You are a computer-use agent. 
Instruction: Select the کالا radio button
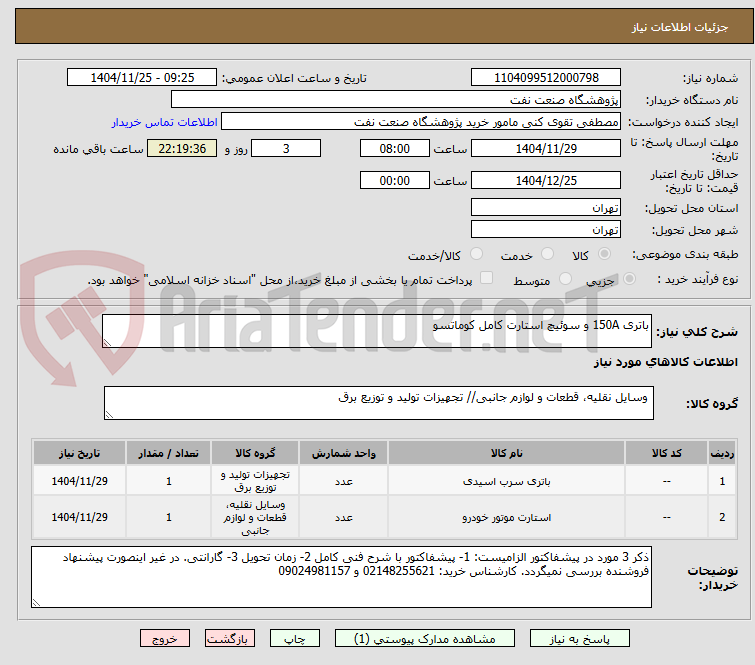pos(604,254)
